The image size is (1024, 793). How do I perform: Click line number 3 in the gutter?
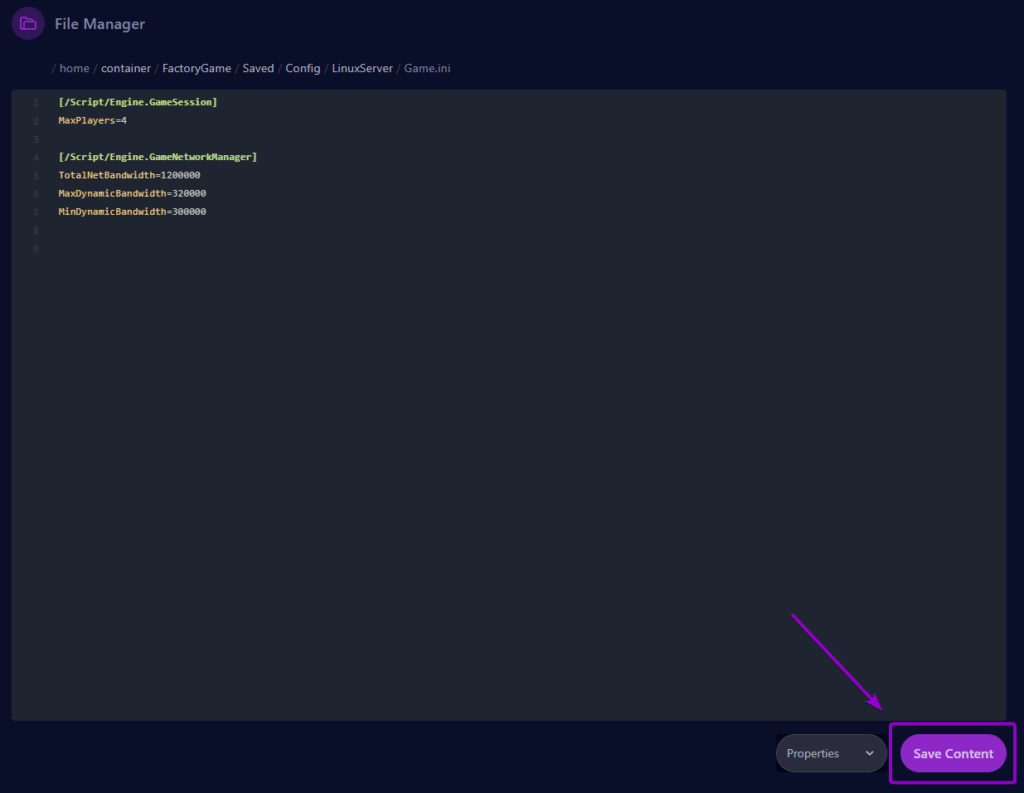(35, 139)
